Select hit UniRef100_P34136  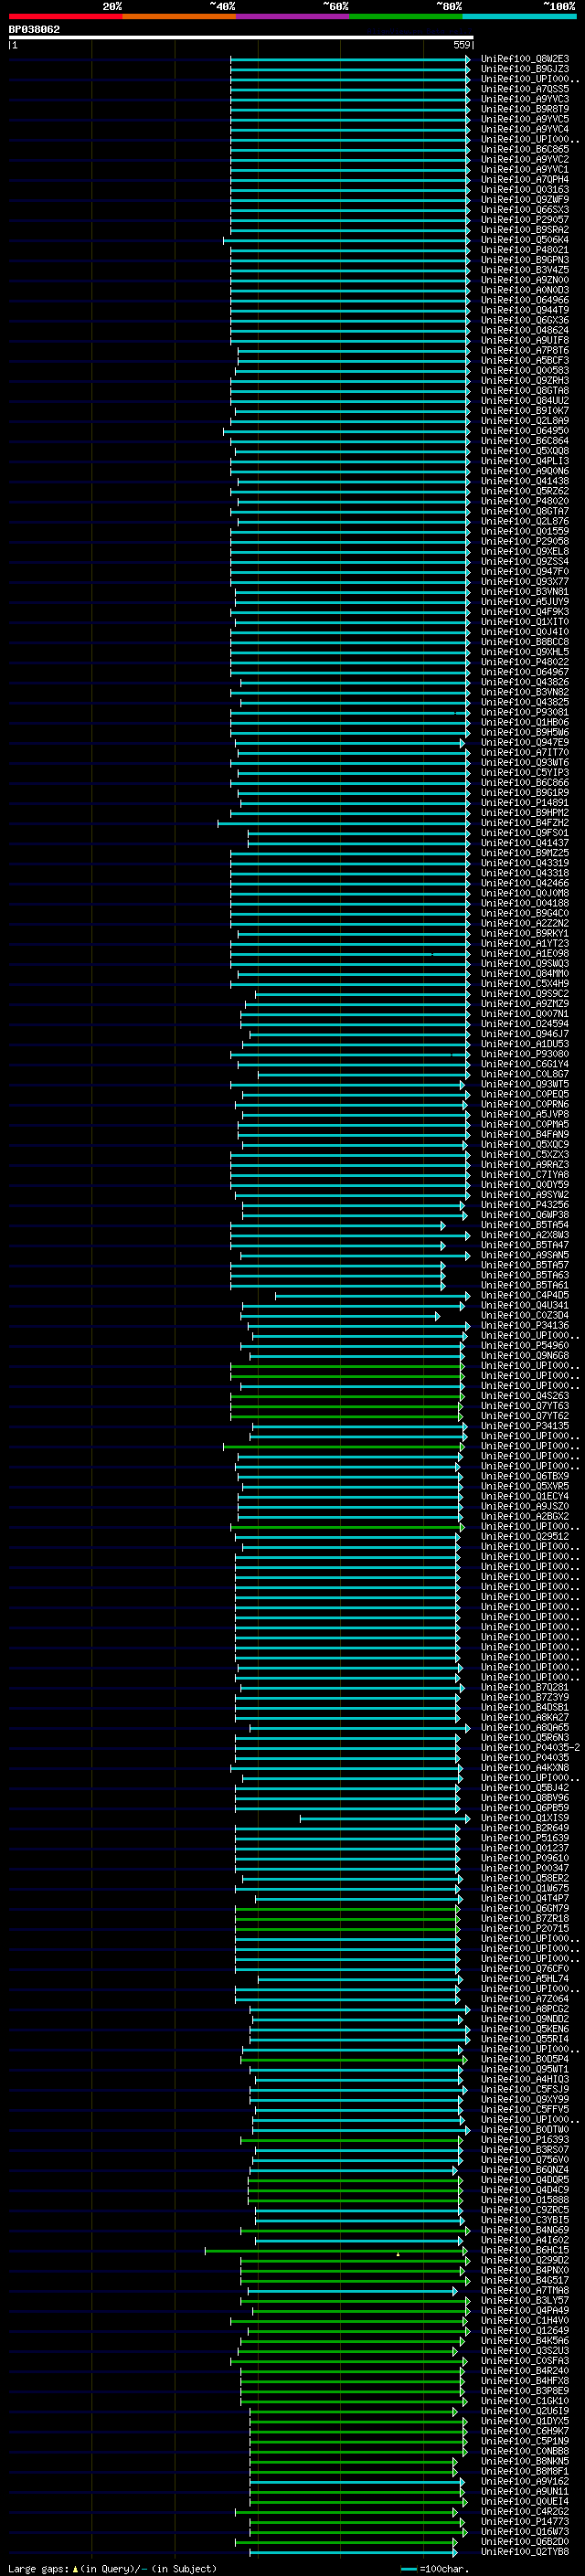point(525,1325)
